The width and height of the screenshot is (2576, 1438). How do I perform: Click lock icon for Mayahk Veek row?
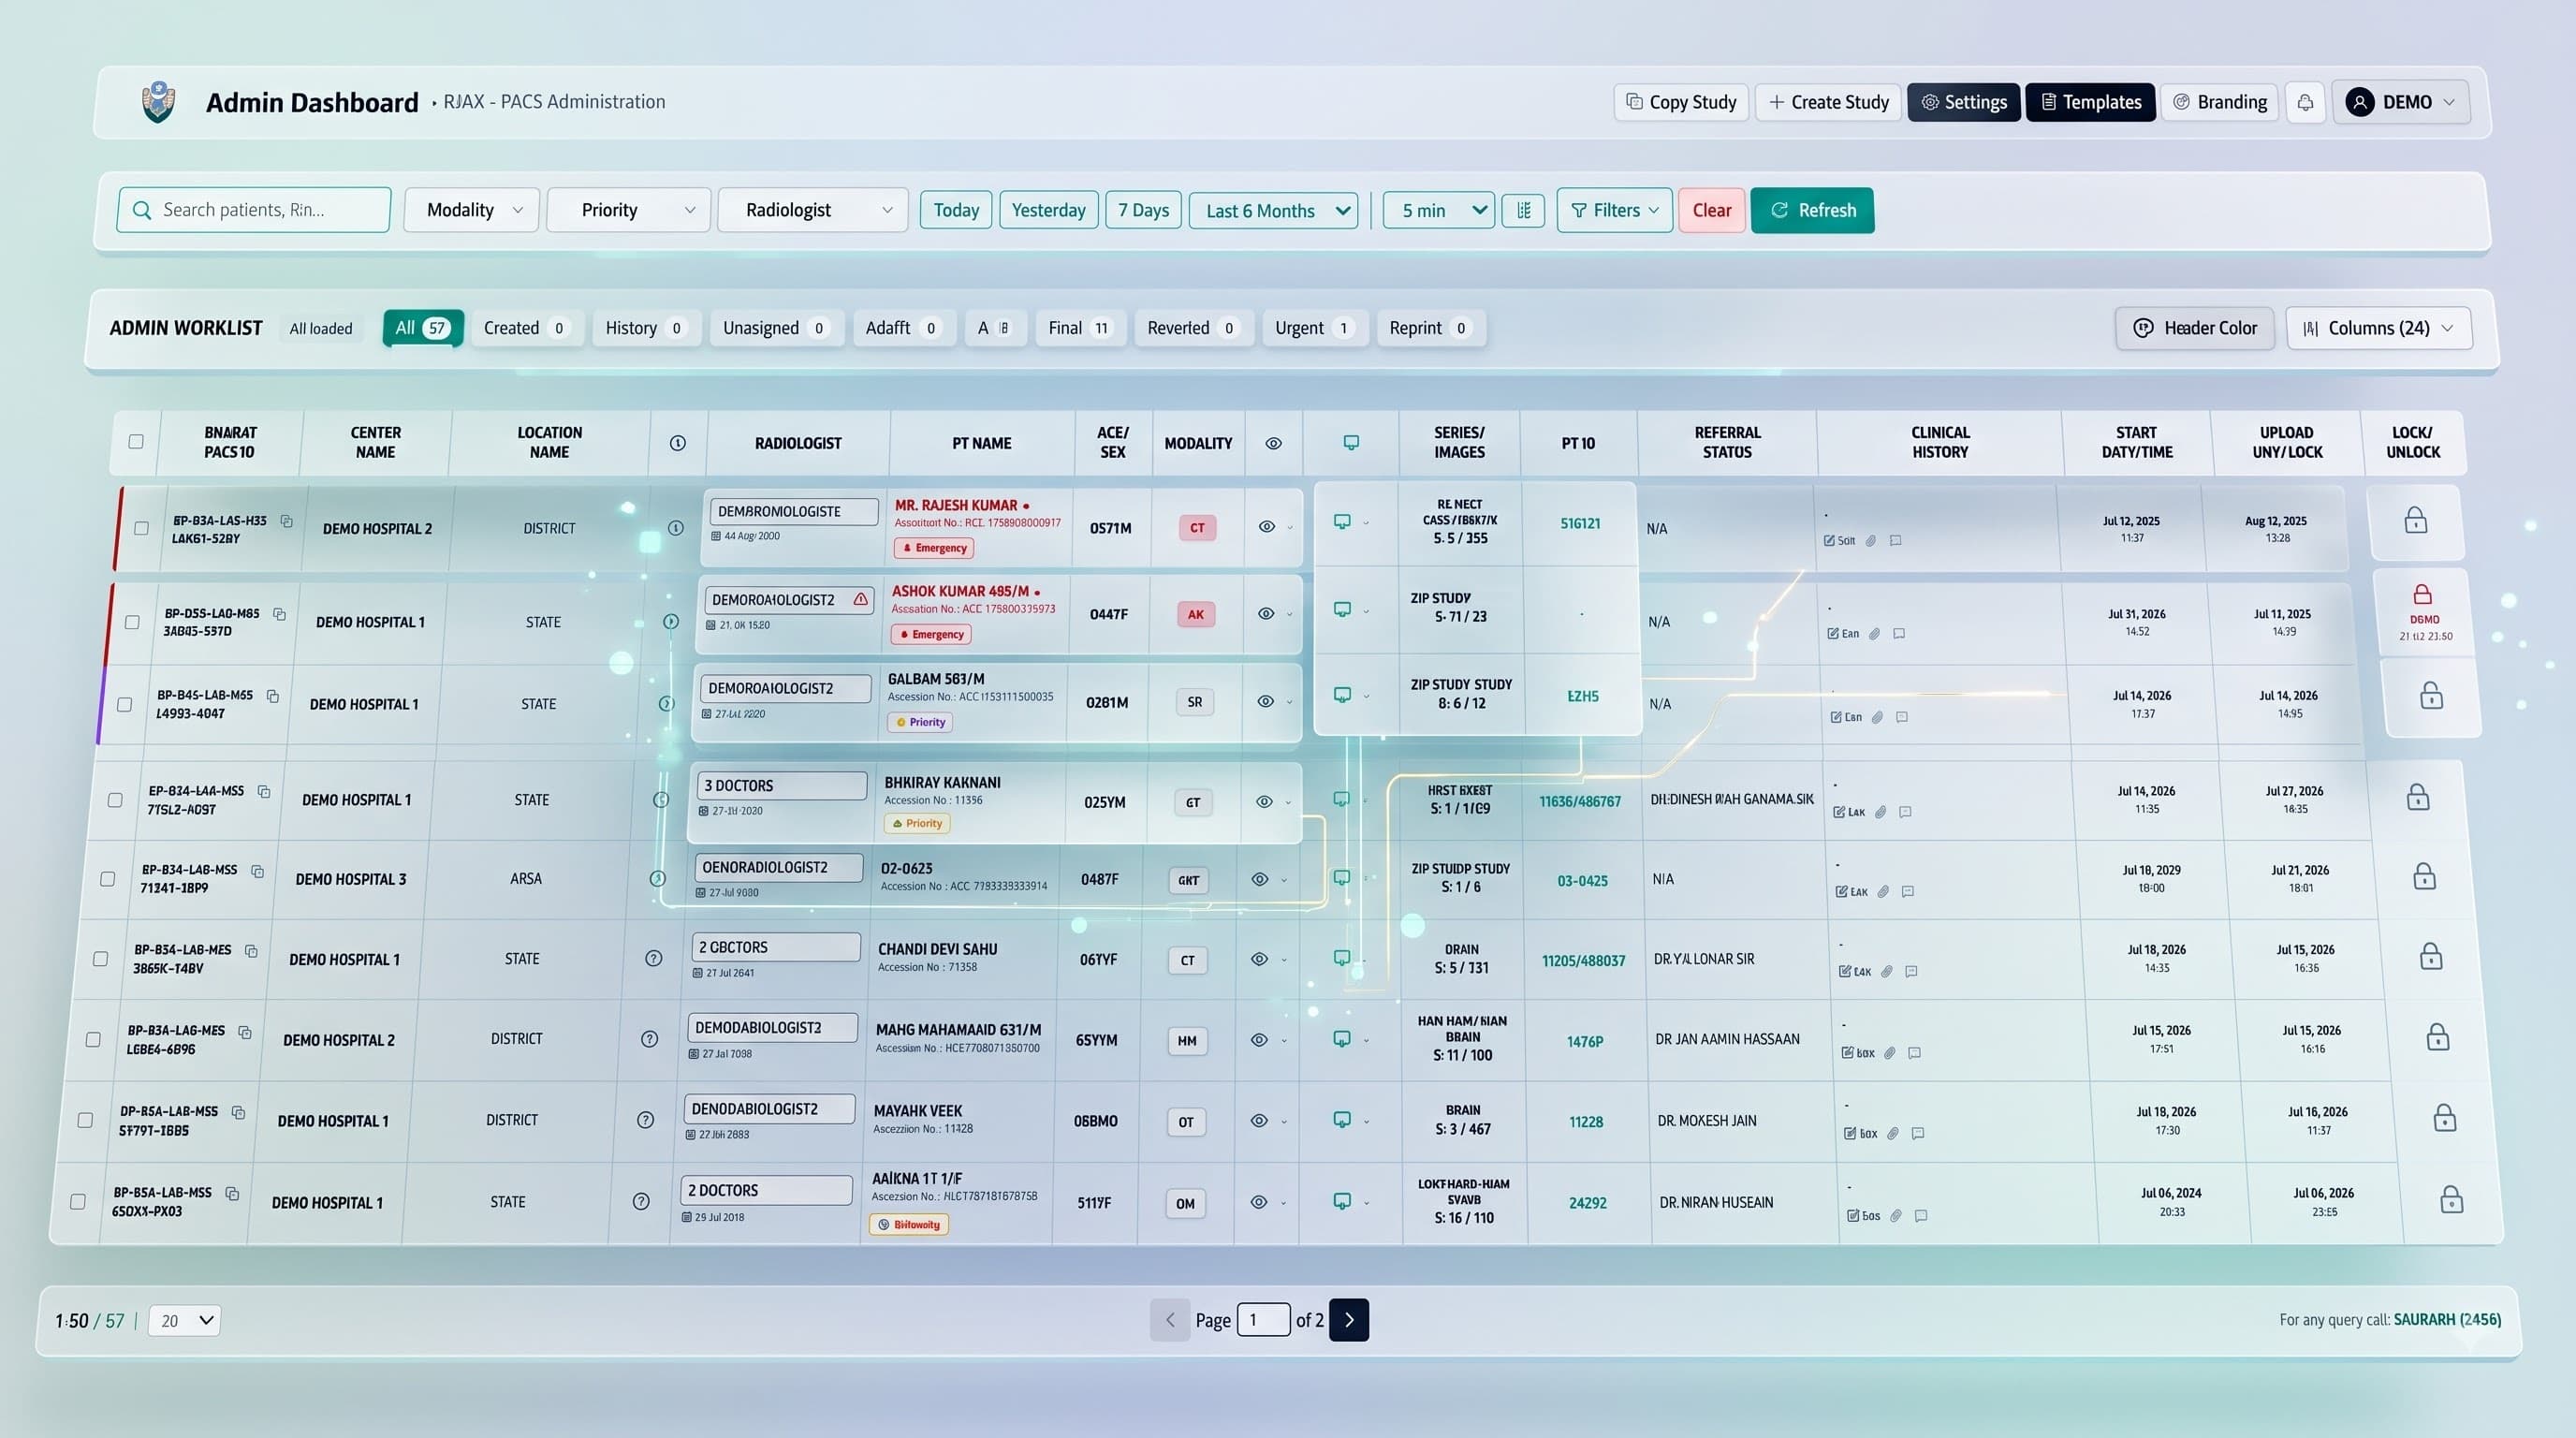click(x=2445, y=1118)
